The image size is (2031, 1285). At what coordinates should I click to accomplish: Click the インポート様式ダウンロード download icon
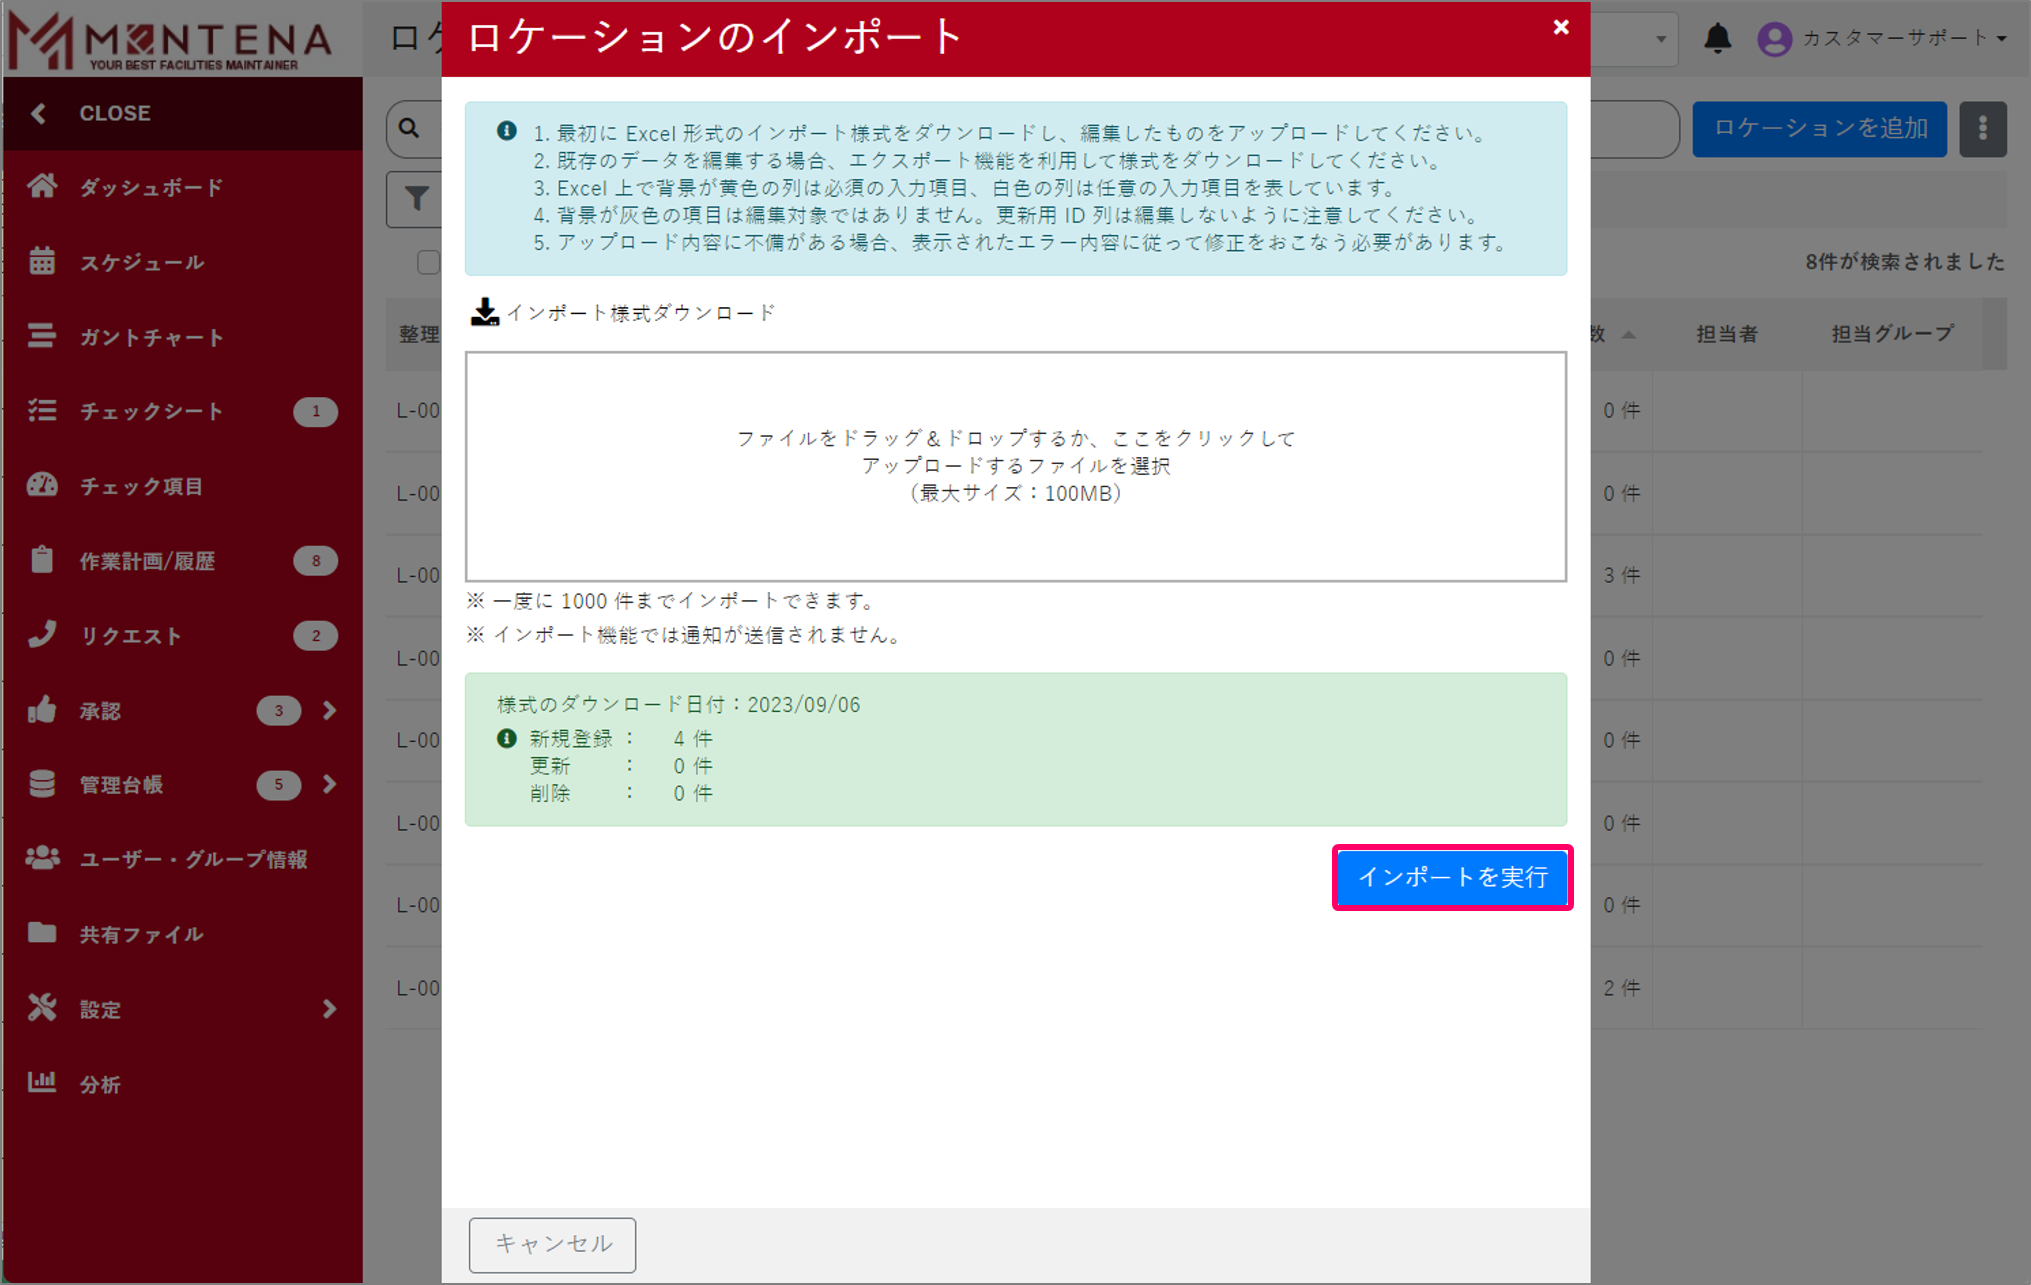click(x=485, y=312)
